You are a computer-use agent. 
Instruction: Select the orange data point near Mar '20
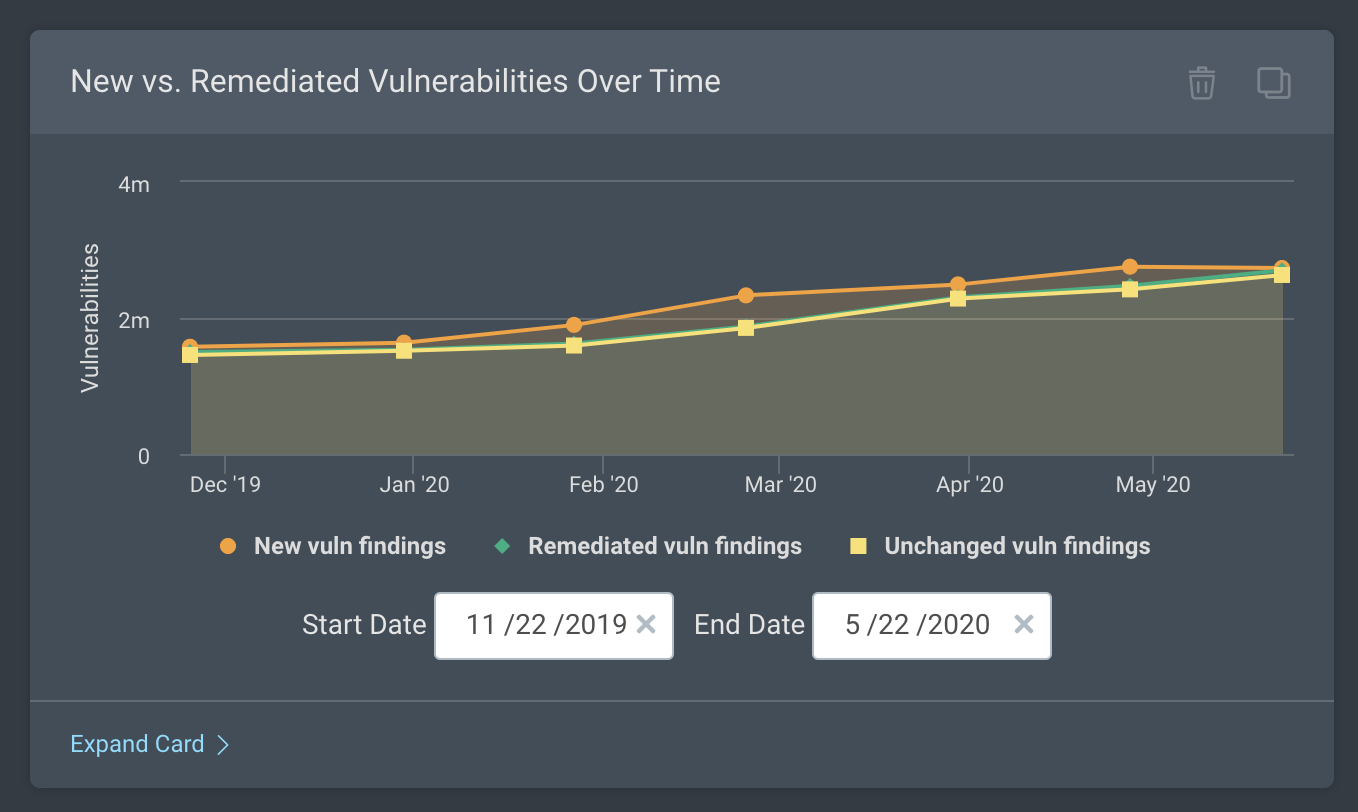tap(746, 295)
